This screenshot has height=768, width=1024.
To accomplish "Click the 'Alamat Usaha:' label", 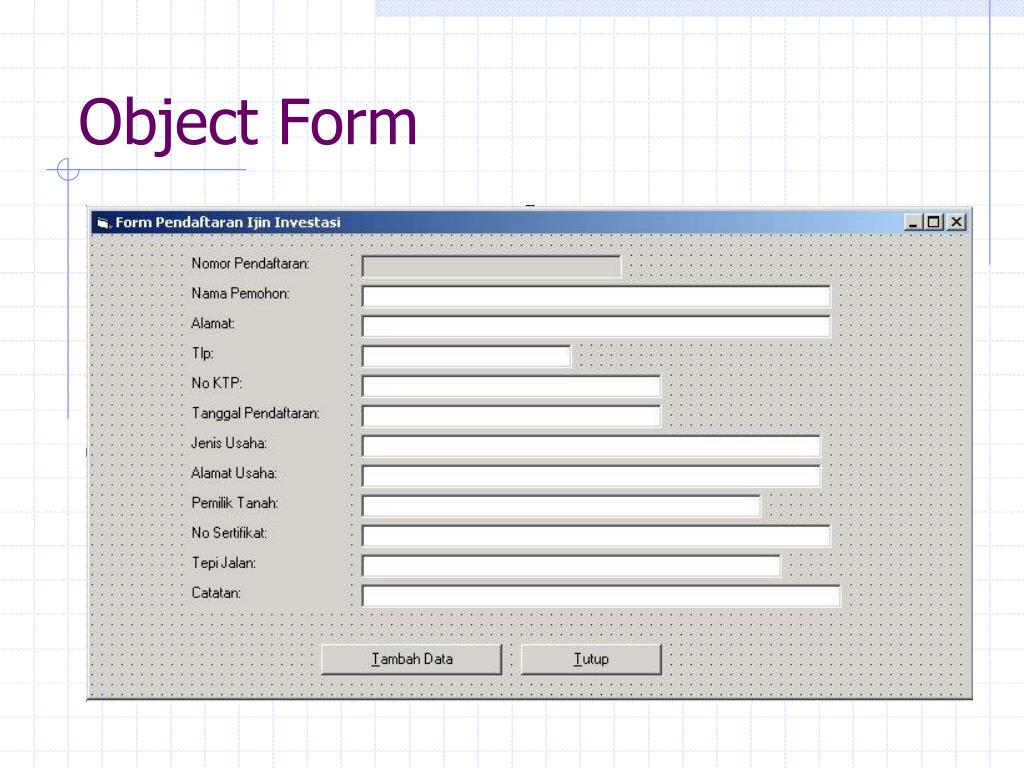I will coord(234,473).
